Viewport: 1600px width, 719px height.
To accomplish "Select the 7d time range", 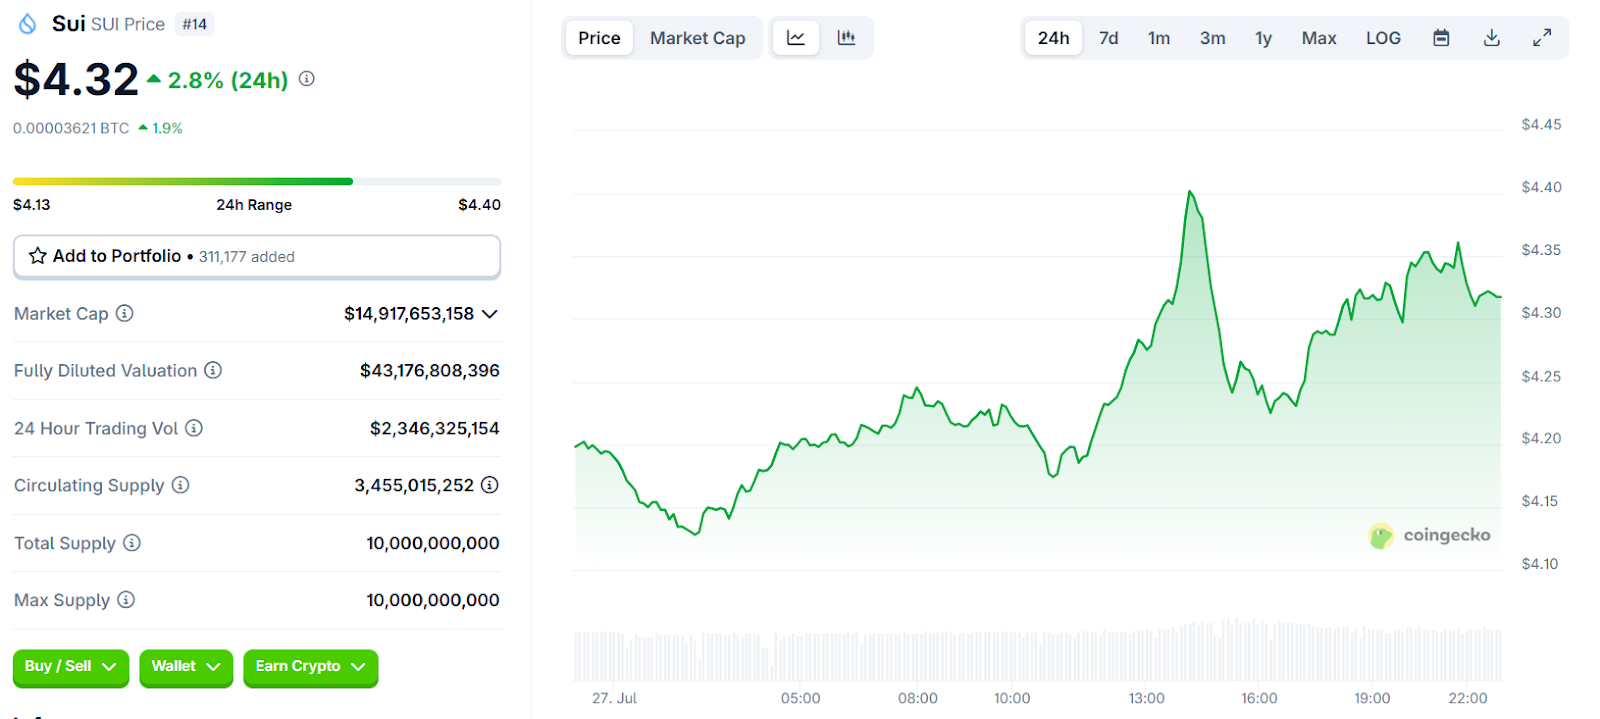I will tap(1108, 38).
